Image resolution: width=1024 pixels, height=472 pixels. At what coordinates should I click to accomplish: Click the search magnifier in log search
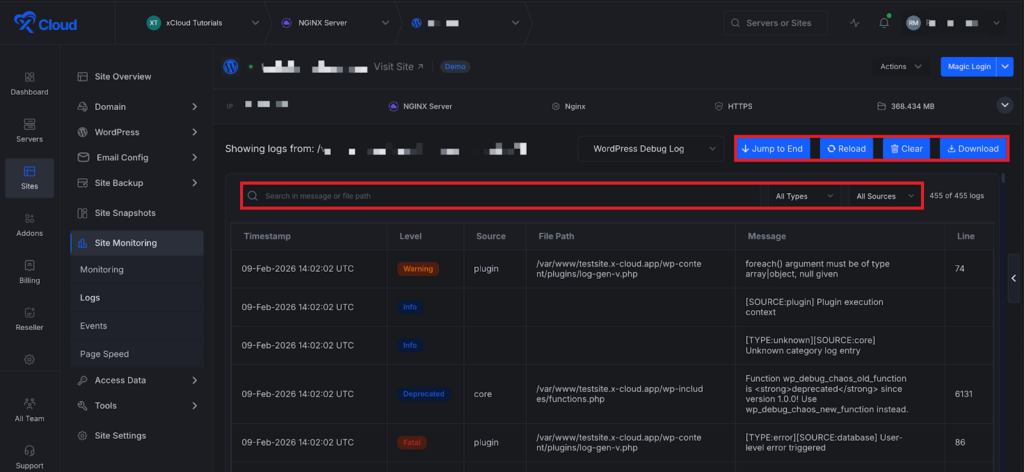point(253,196)
